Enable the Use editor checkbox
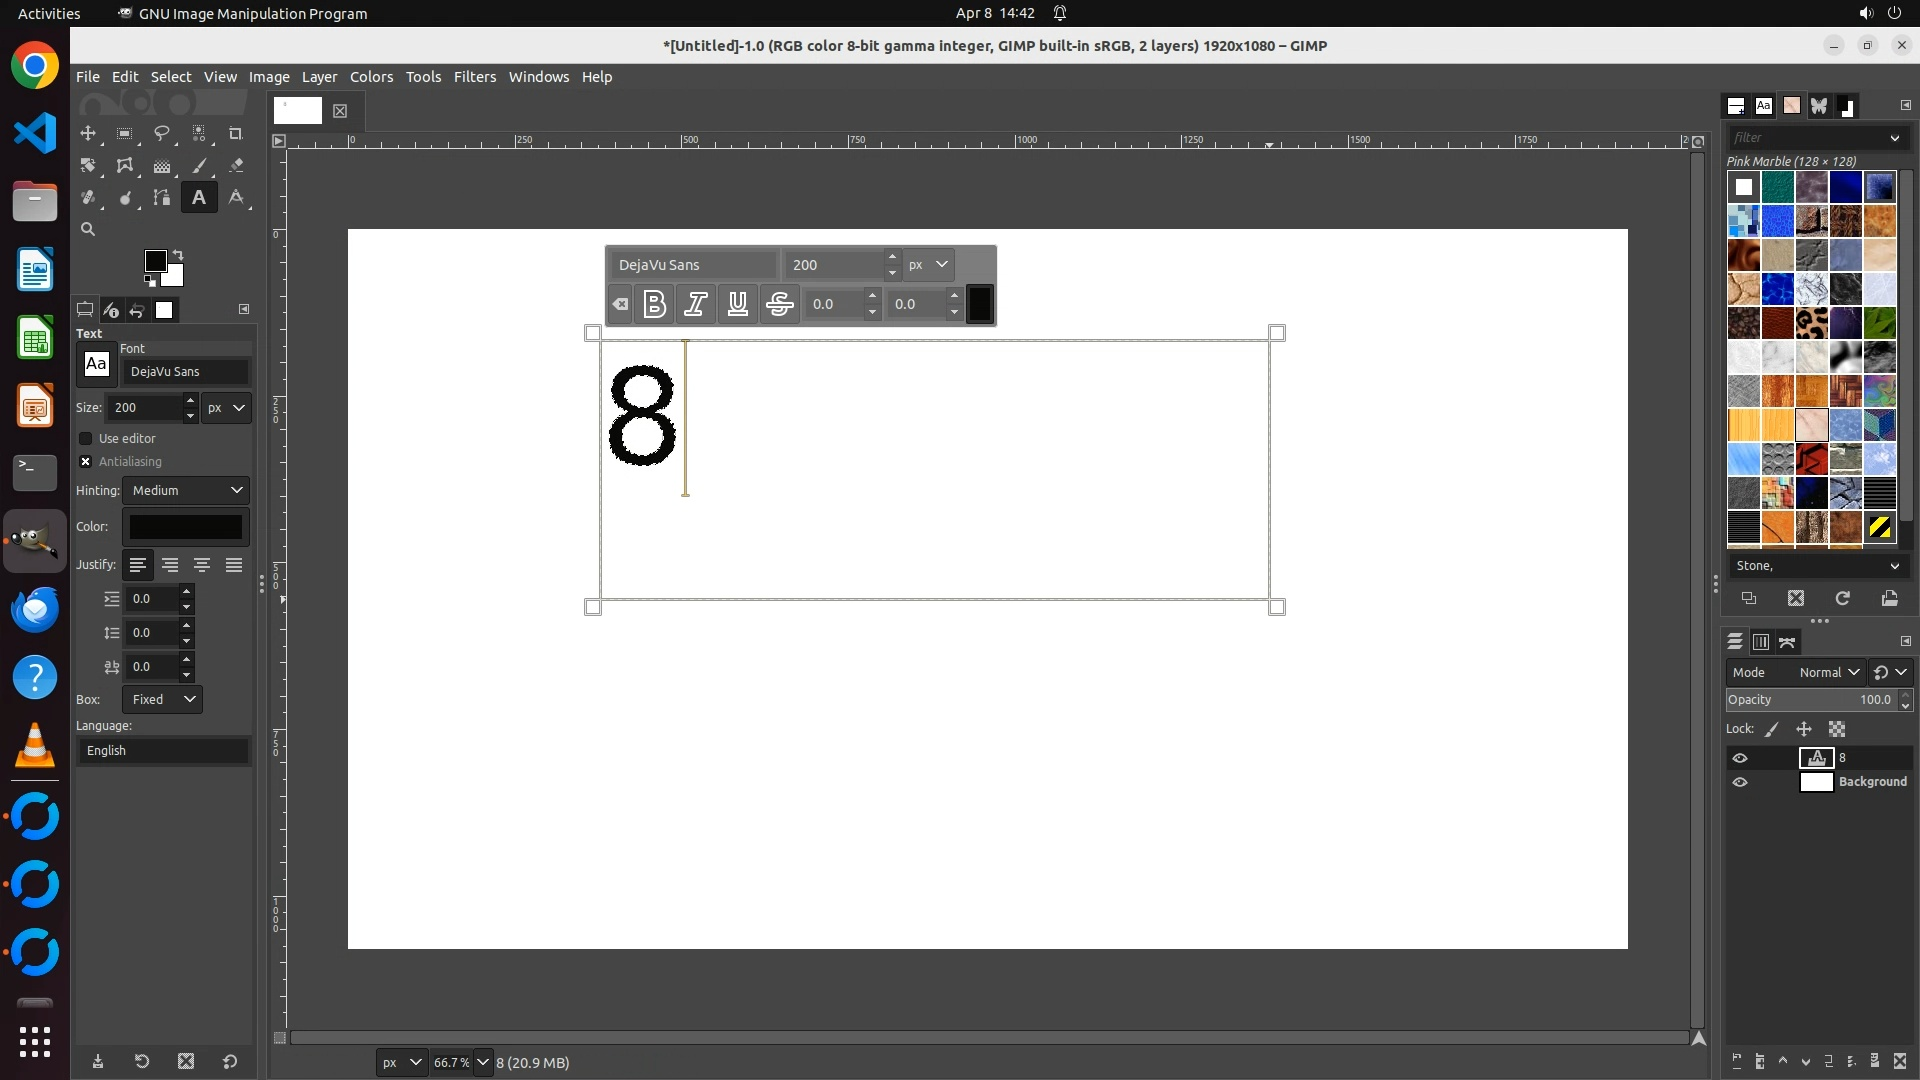1920x1080 pixels. (86, 439)
